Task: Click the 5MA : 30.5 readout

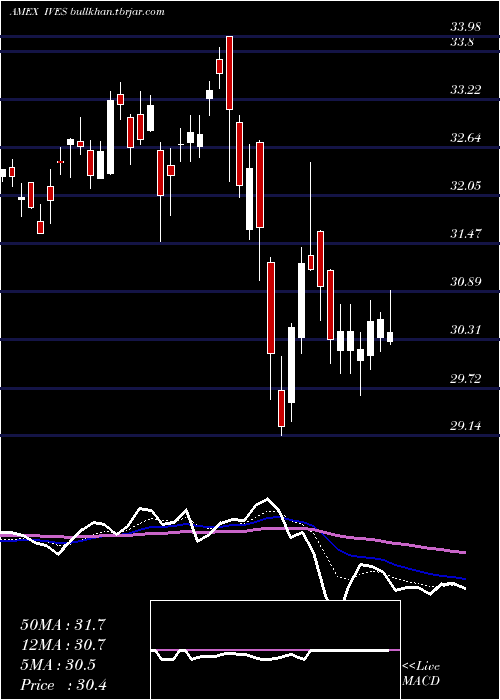Action: click(x=58, y=665)
